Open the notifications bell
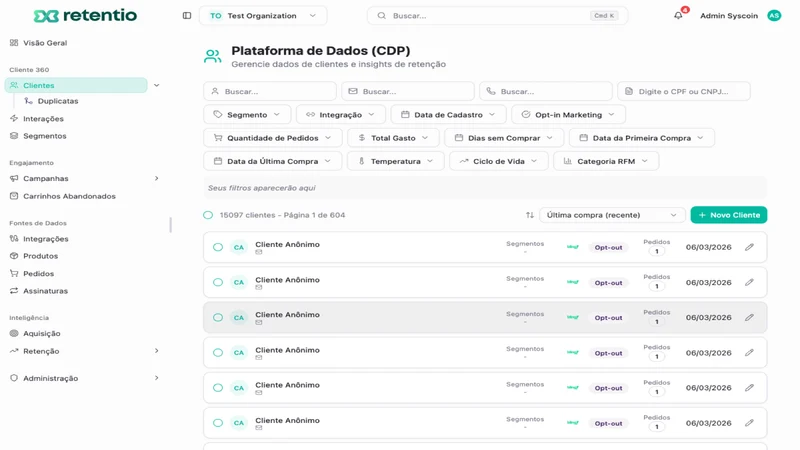Viewport: 800px width, 450px height. pyautogui.click(x=678, y=16)
